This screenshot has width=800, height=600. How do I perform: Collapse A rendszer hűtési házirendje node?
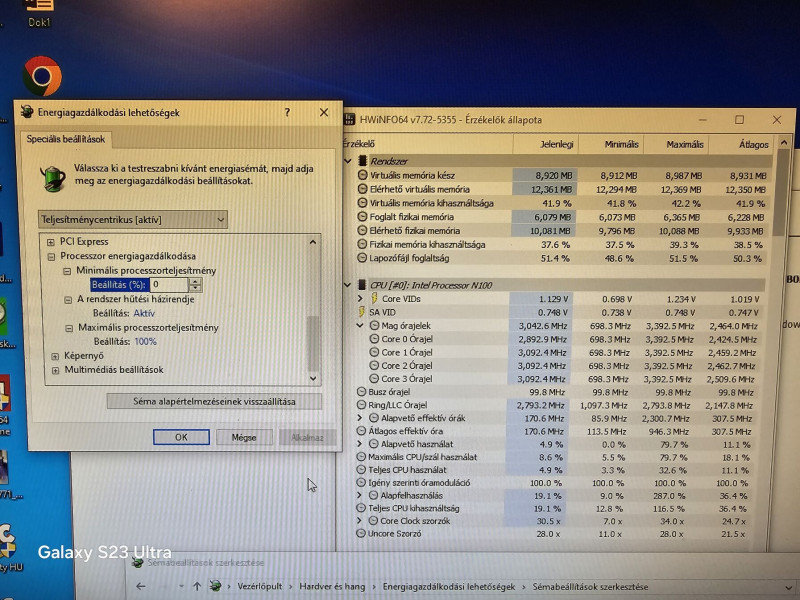68,299
